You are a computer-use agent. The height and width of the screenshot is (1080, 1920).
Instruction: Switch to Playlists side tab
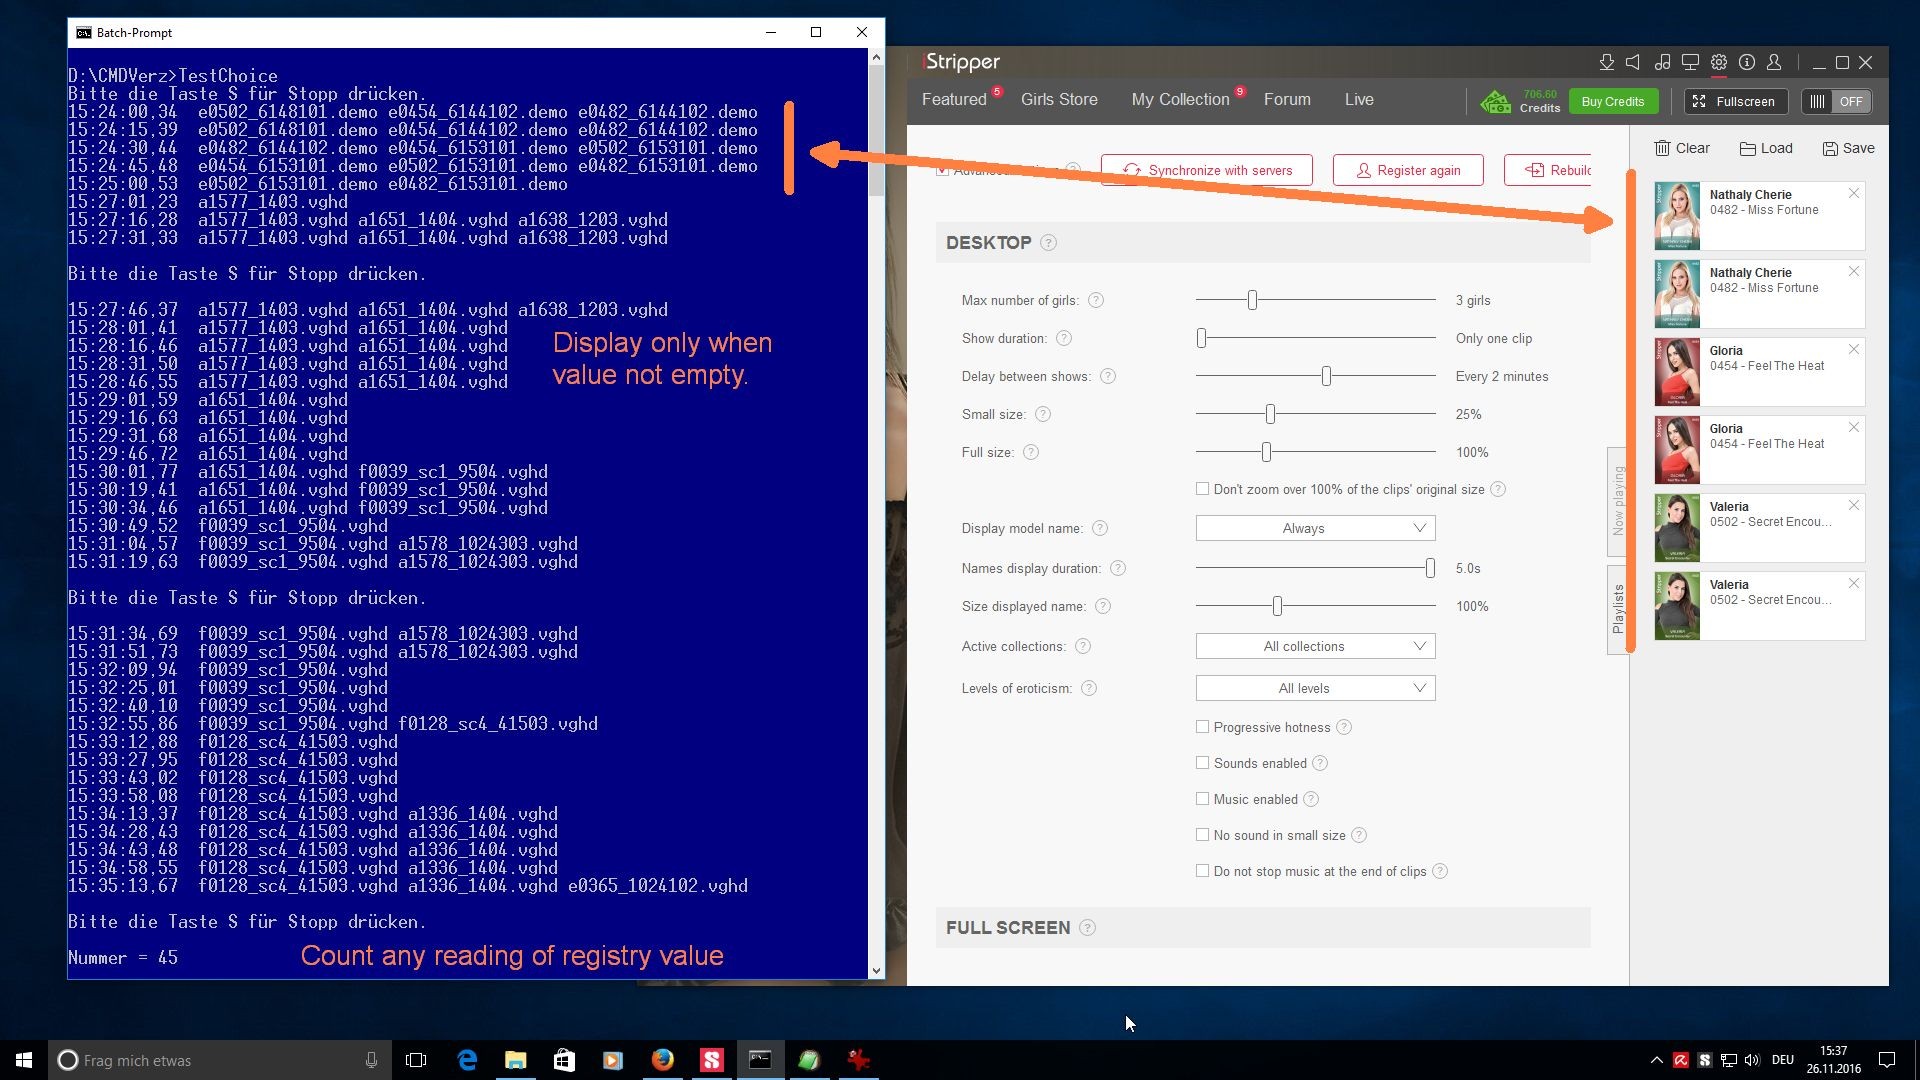[x=1618, y=609]
